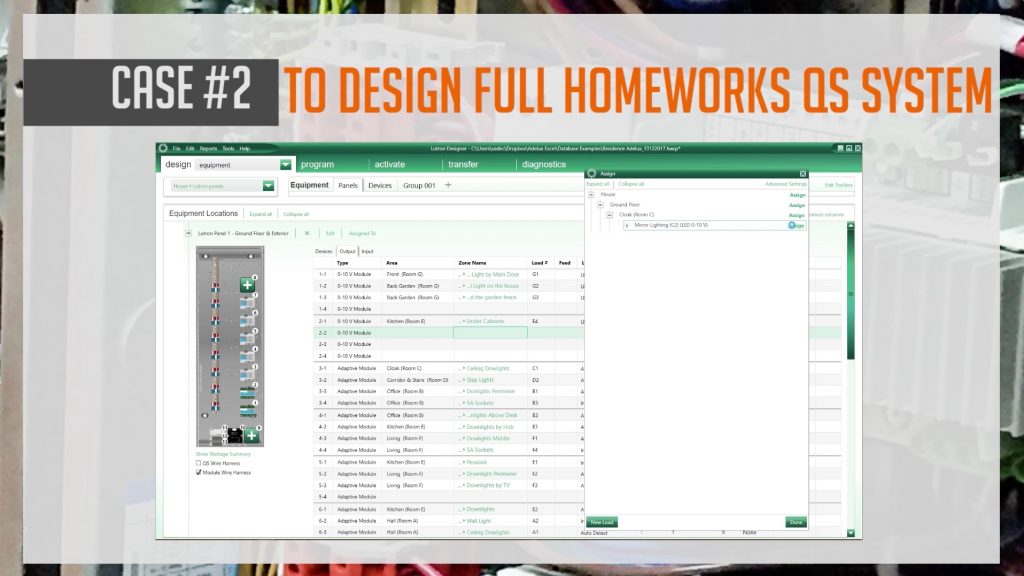Viewport: 1024px width, 576px height.
Task: Click the Edit Toolbox link
Action: click(839, 185)
